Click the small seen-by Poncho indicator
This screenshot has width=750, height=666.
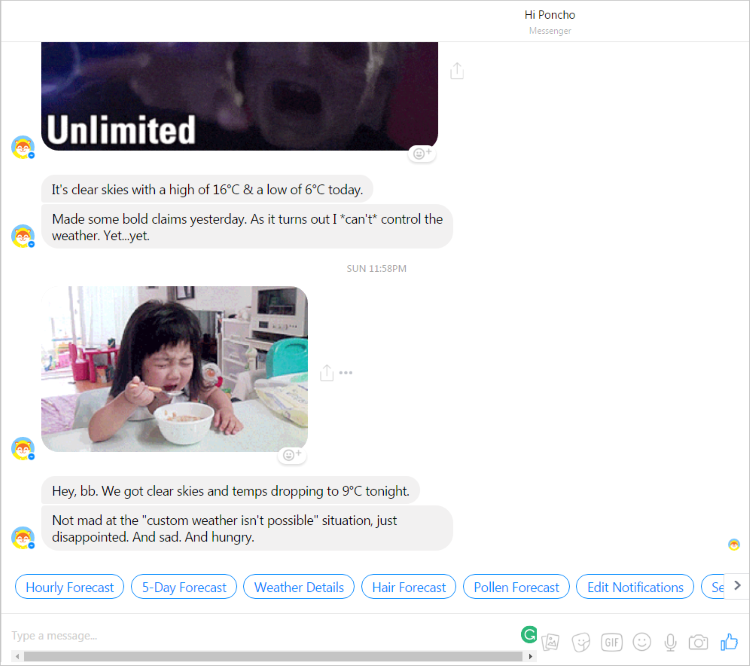734,544
